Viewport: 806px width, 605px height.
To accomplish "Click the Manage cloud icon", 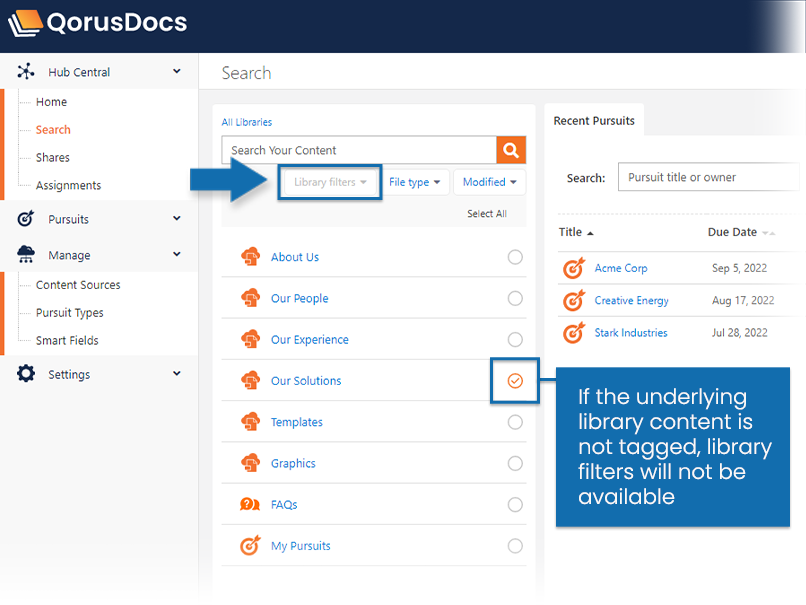I will coord(26,254).
